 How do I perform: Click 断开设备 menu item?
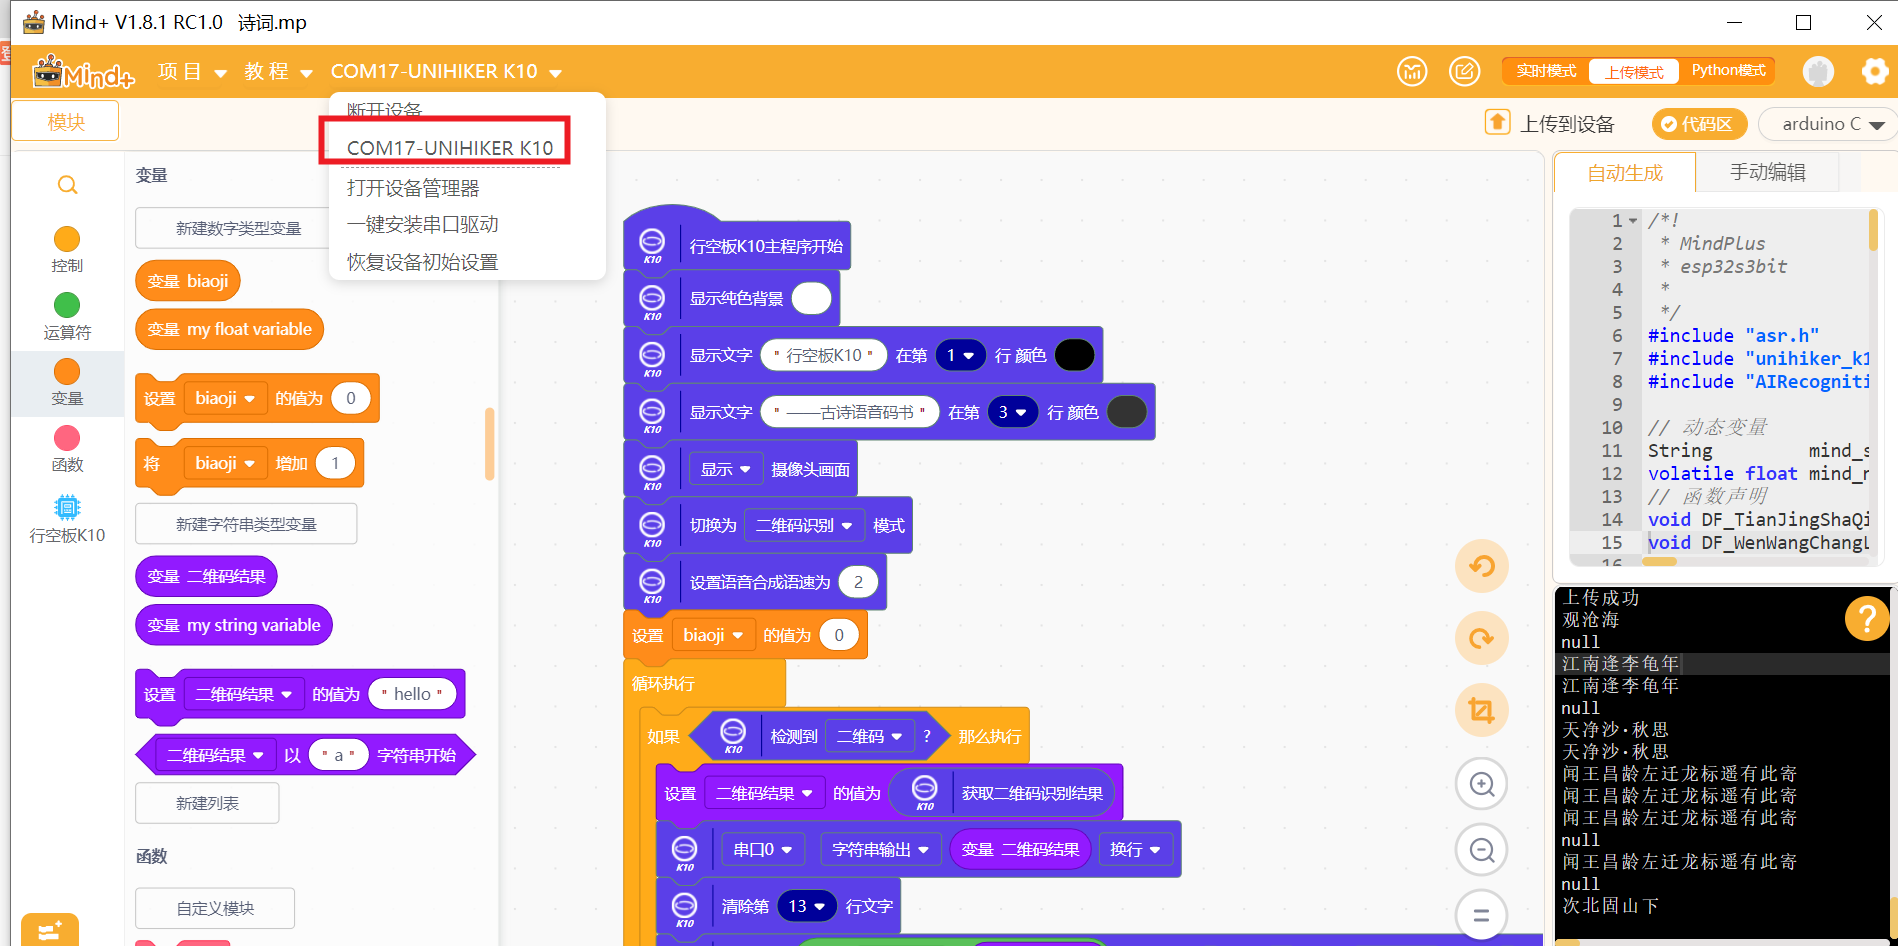pyautogui.click(x=384, y=109)
